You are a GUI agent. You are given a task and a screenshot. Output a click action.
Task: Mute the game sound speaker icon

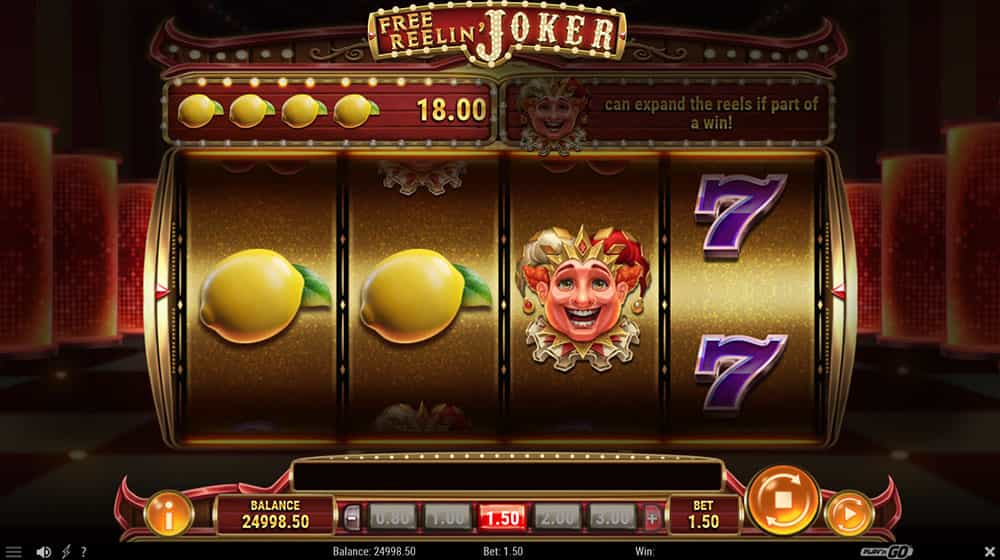43,552
